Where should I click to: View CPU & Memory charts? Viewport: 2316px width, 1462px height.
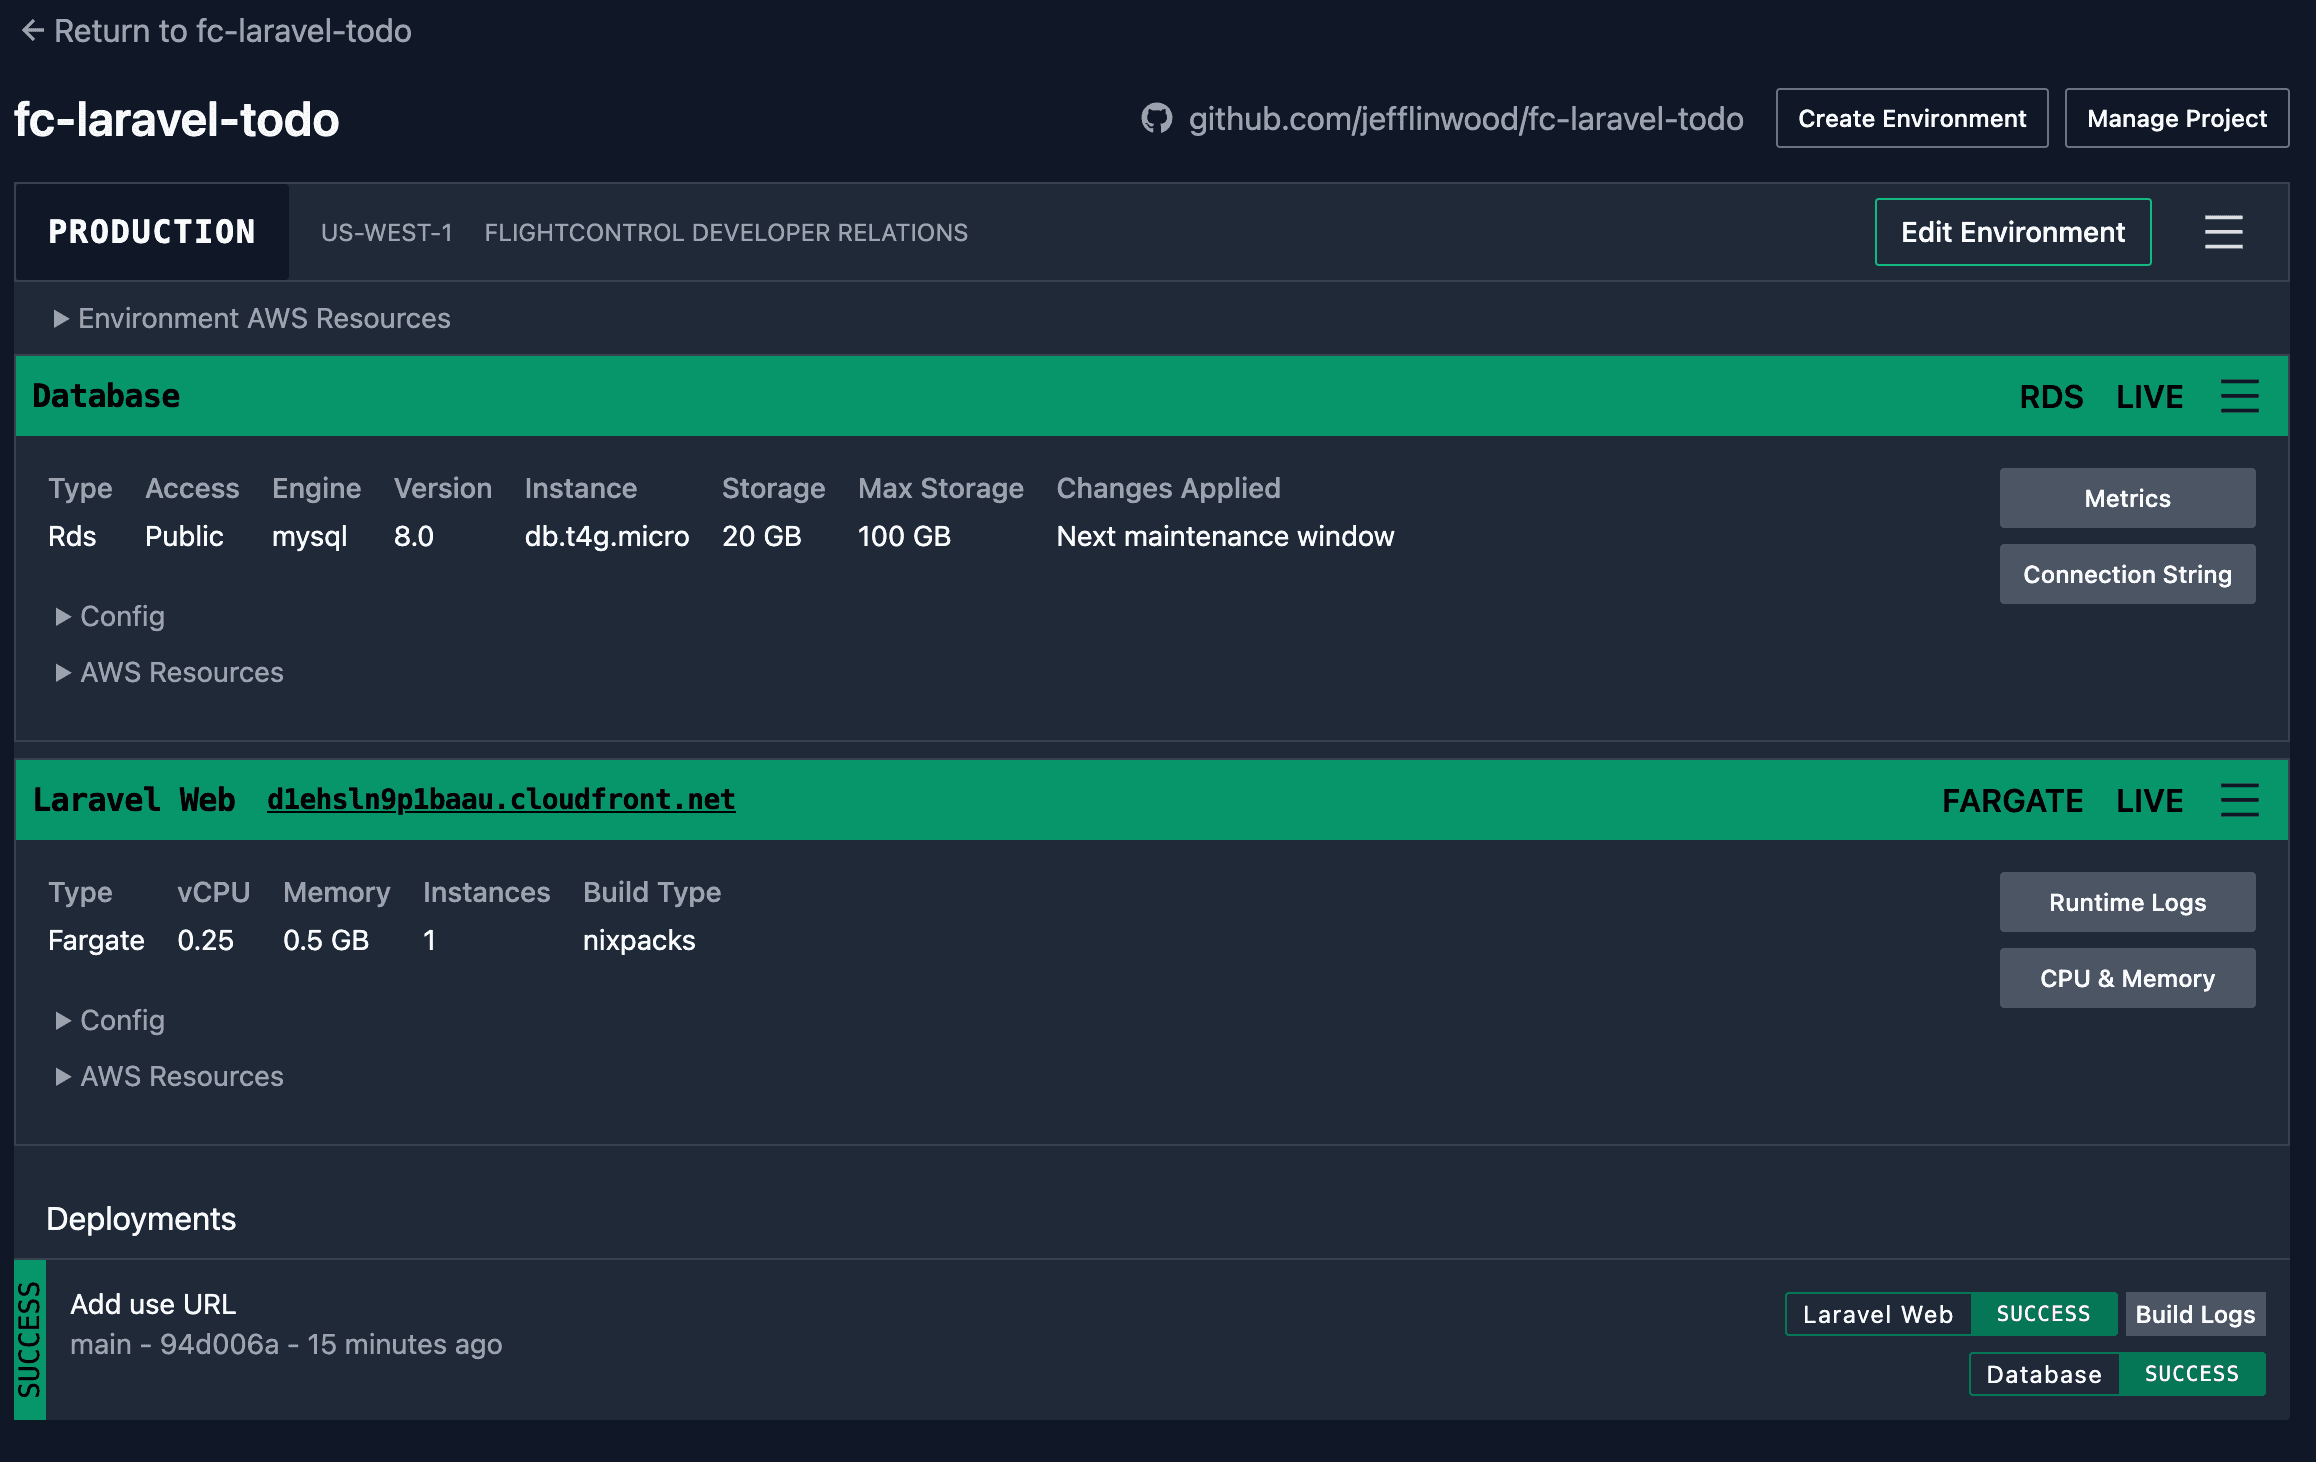(2127, 978)
